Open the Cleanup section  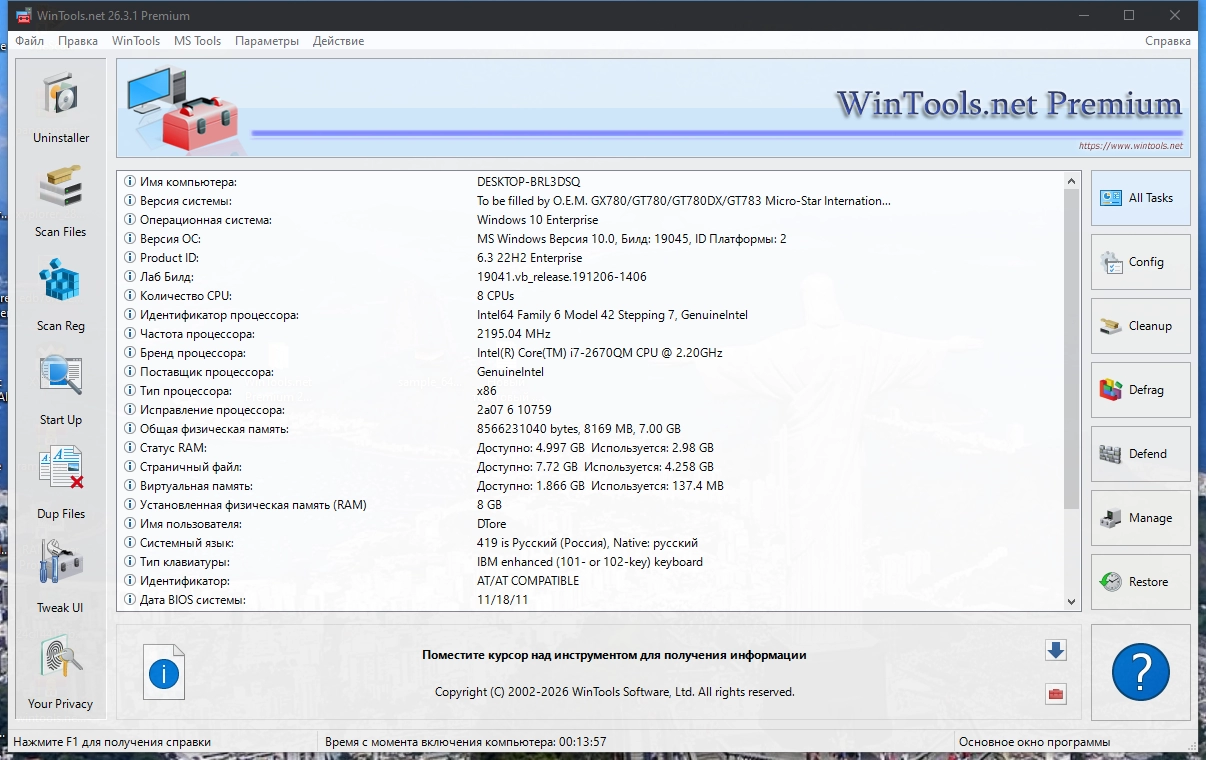[x=1141, y=326]
